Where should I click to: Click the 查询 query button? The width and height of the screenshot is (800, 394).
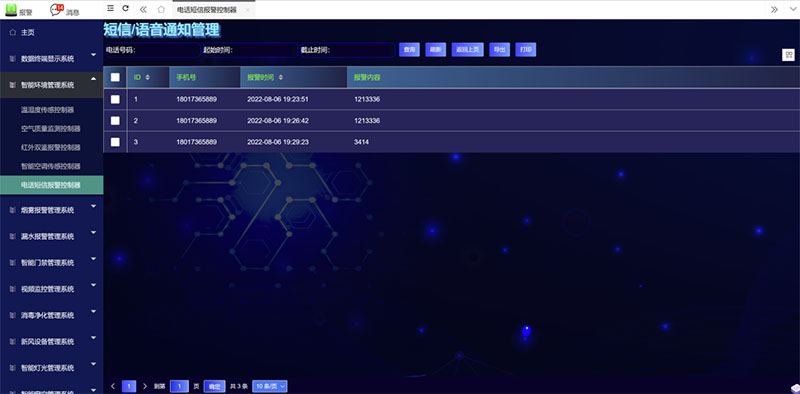pos(409,50)
